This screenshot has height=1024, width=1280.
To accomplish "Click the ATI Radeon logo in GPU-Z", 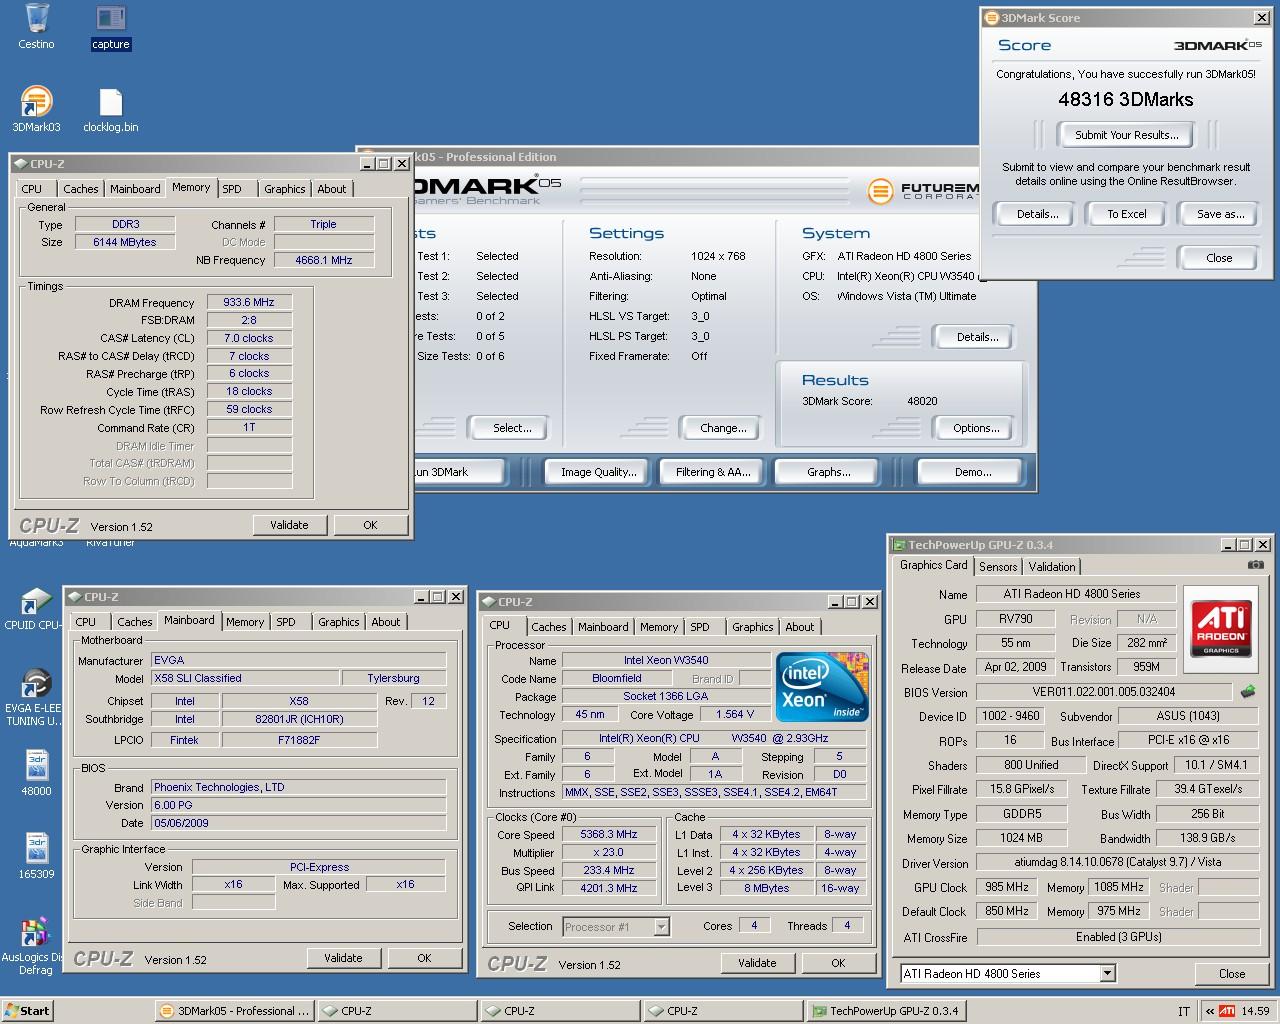I will pyautogui.click(x=1222, y=627).
